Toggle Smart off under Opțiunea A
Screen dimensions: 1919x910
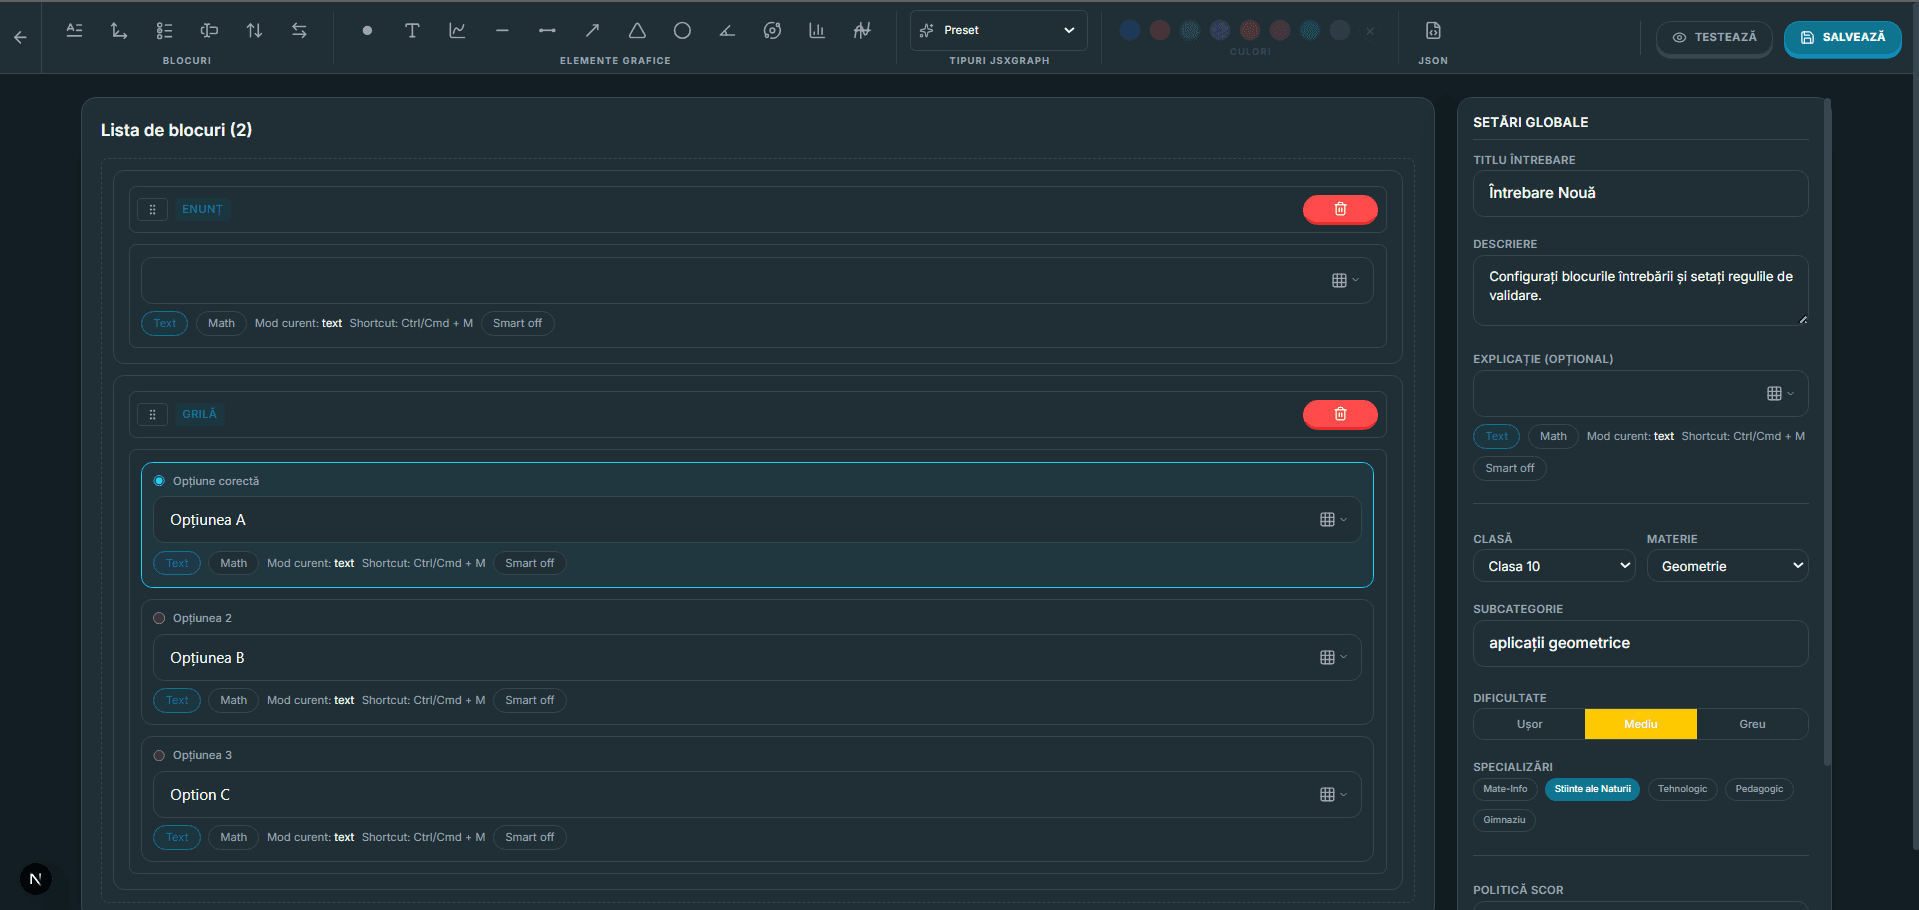pyautogui.click(x=530, y=563)
